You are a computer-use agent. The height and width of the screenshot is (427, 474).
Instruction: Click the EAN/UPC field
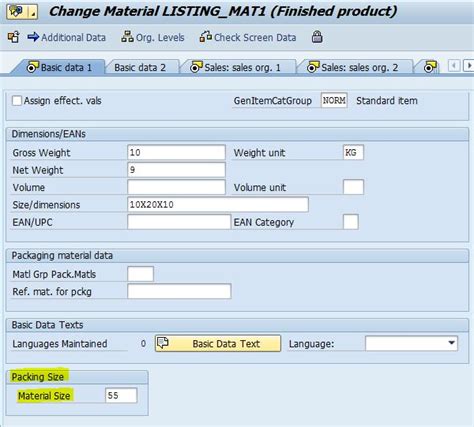pos(179,222)
